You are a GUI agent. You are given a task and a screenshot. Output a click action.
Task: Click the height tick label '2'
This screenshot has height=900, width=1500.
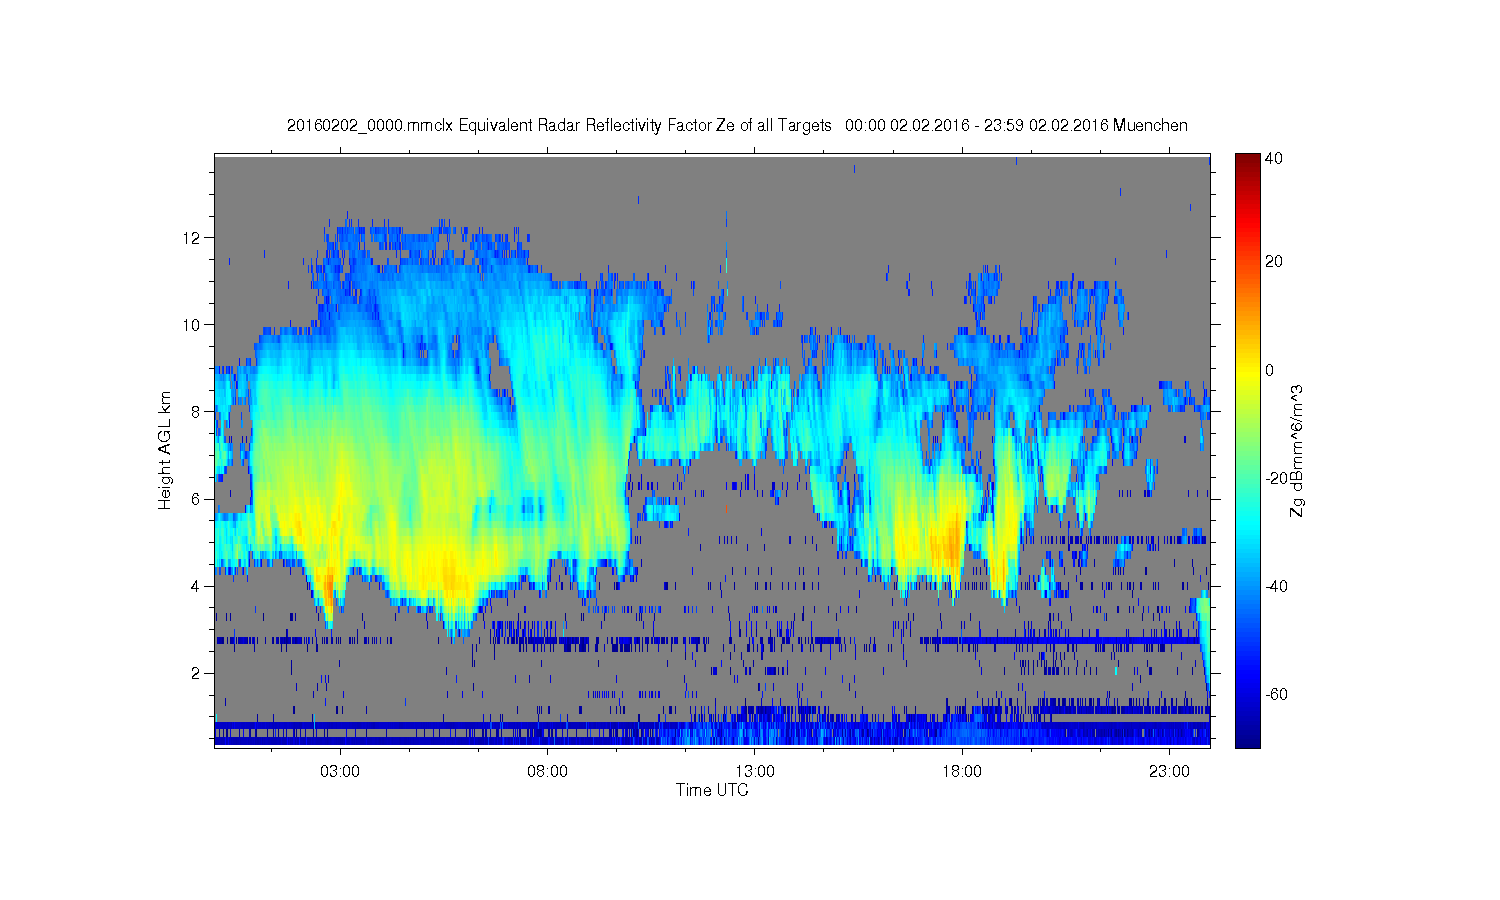point(197,673)
